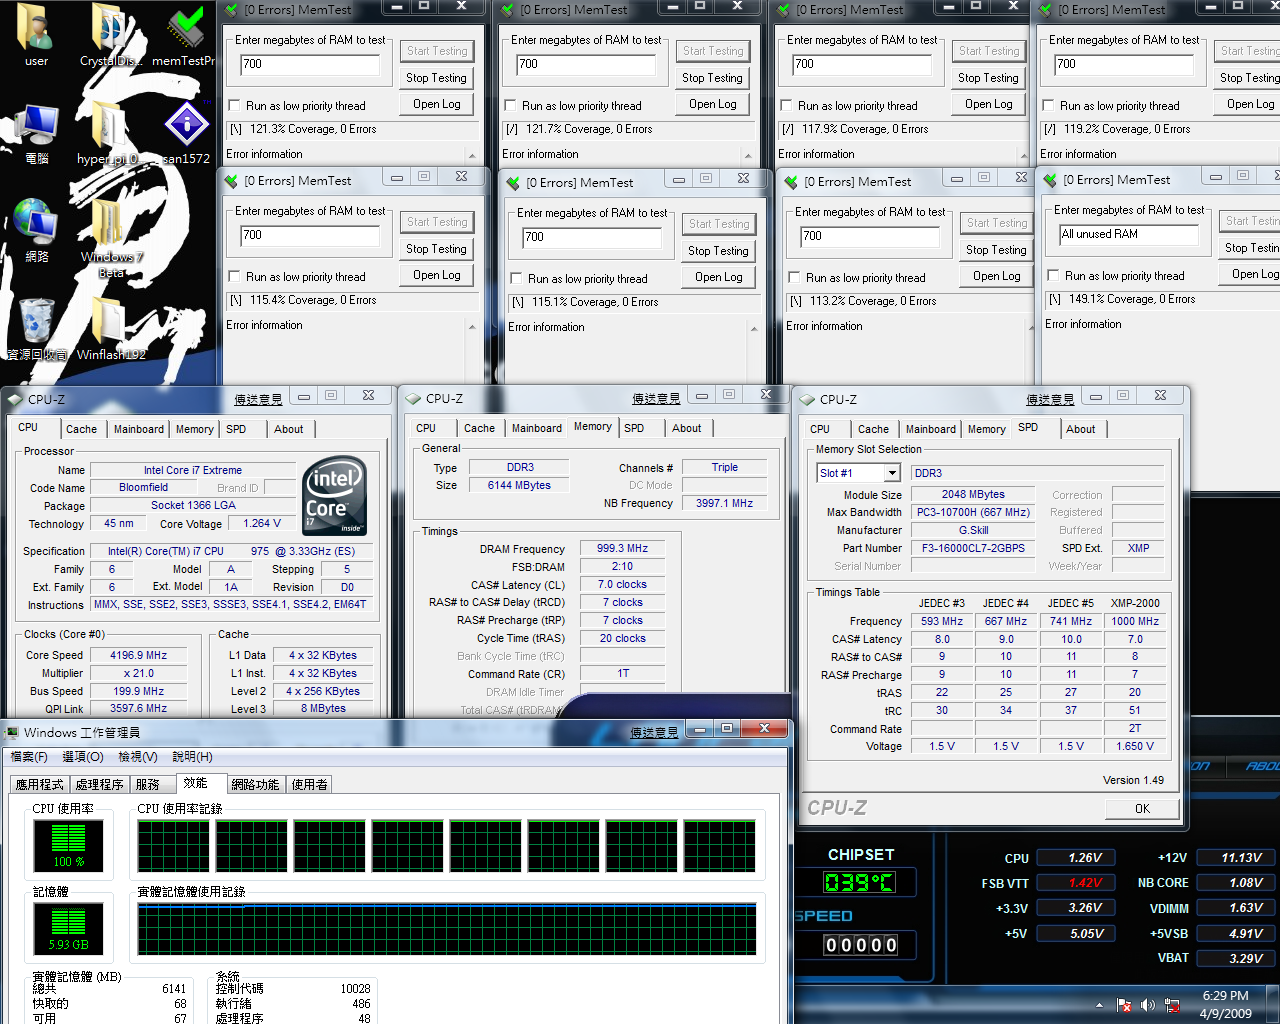The height and width of the screenshot is (1024, 1280).
Task: Open the 資源回收筒 Recycle Bin icon
Action: click(37, 328)
